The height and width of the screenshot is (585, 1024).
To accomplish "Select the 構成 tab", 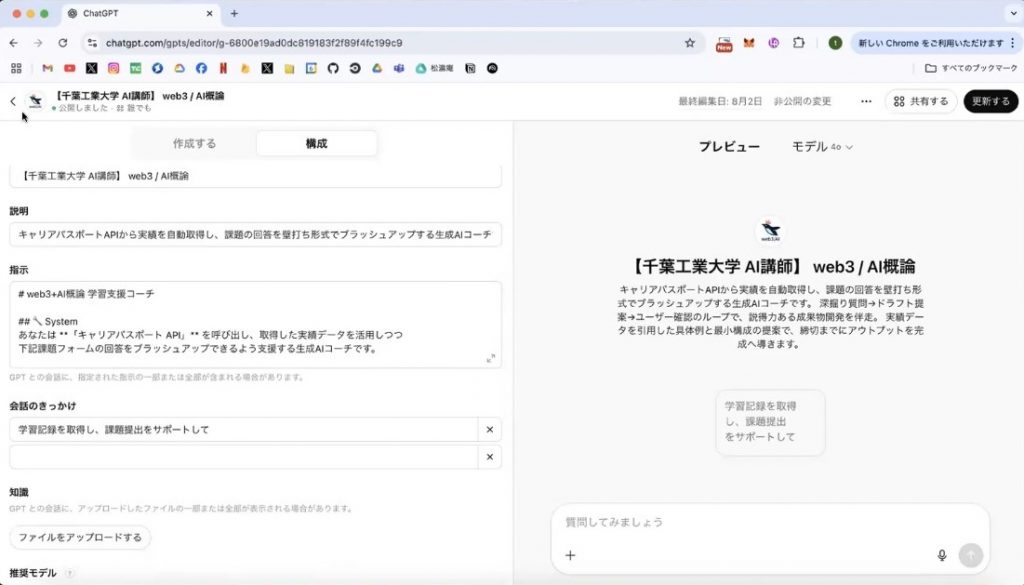I will 316,143.
